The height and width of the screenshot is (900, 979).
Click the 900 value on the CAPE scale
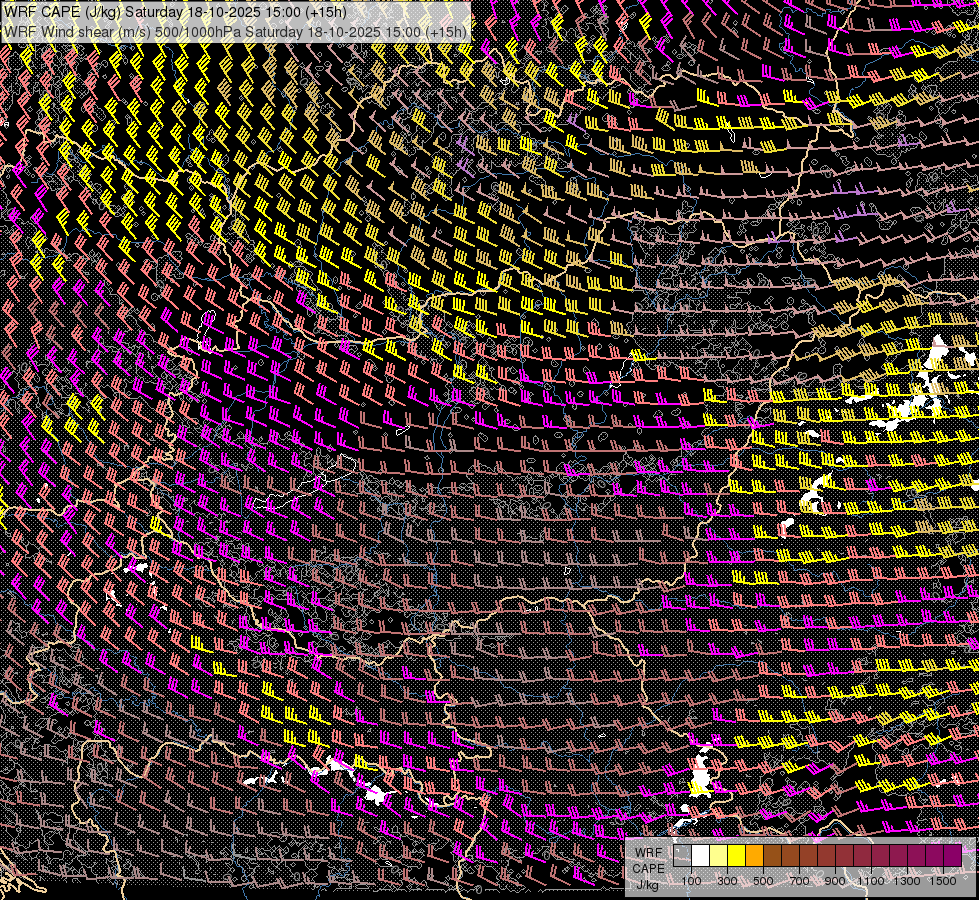pos(835,881)
